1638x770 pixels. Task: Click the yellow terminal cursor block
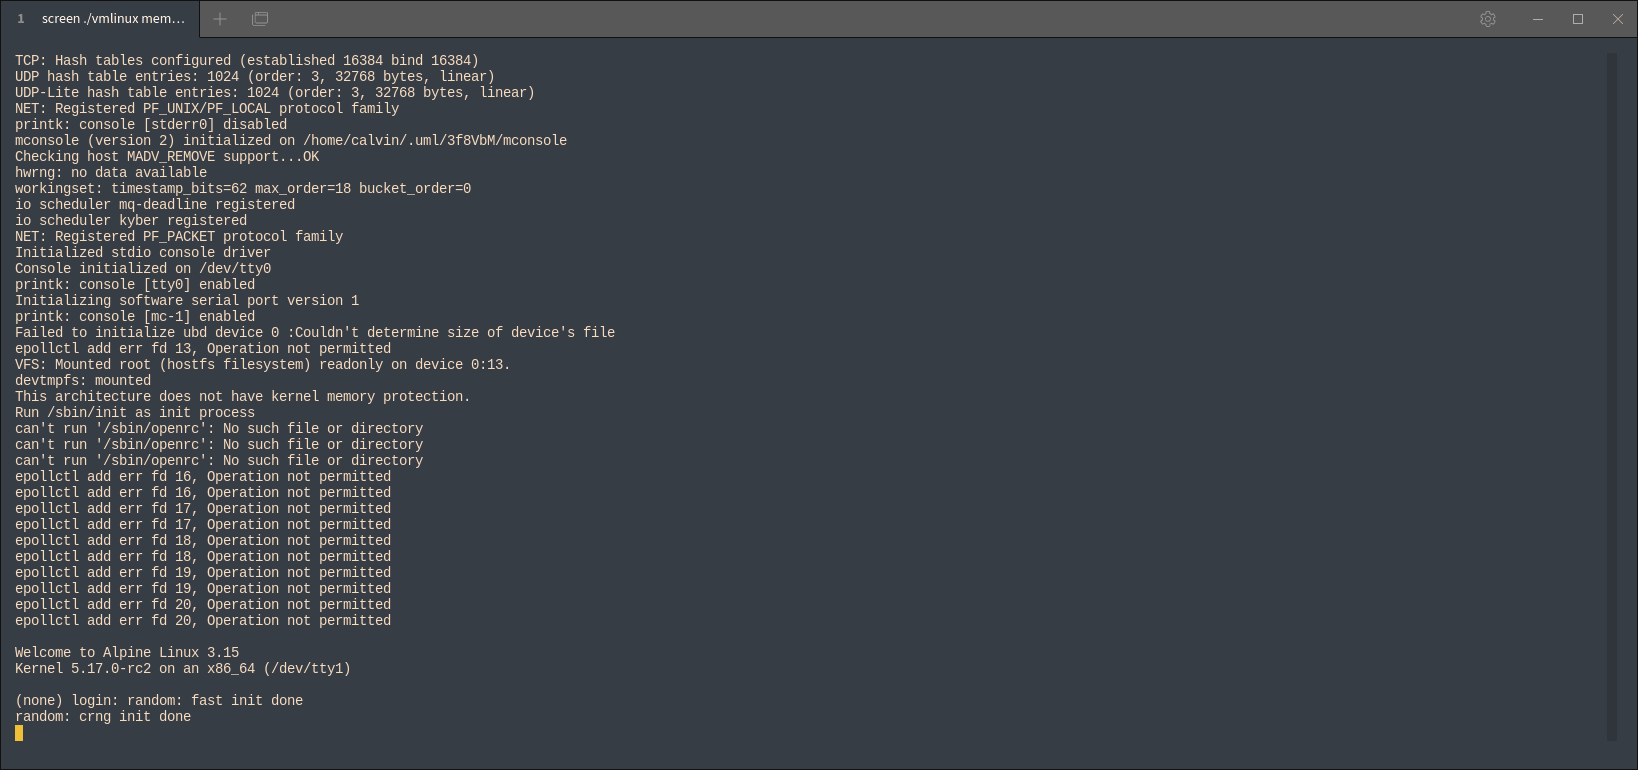19,733
